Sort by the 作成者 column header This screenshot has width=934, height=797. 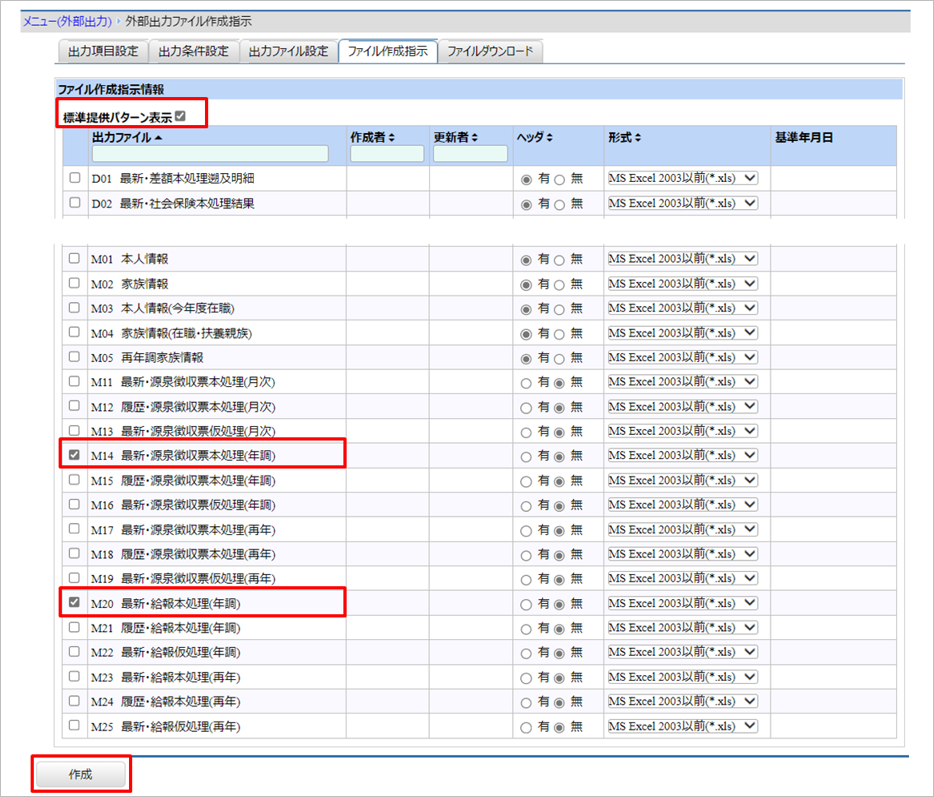tap(372, 138)
